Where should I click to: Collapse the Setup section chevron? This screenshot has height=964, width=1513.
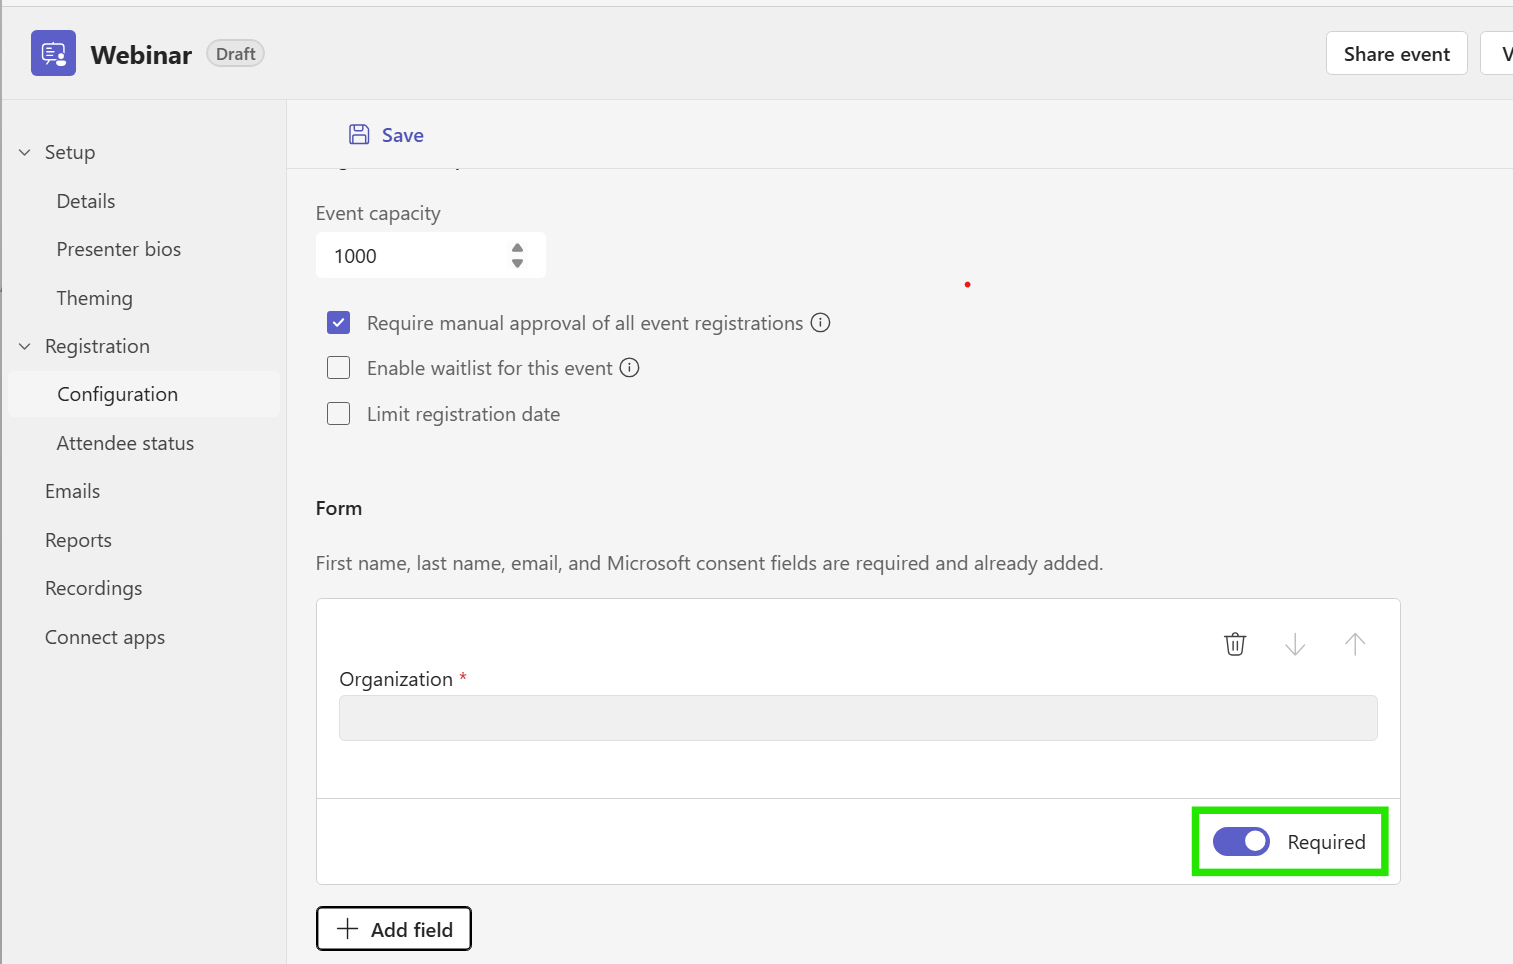[x=25, y=152]
